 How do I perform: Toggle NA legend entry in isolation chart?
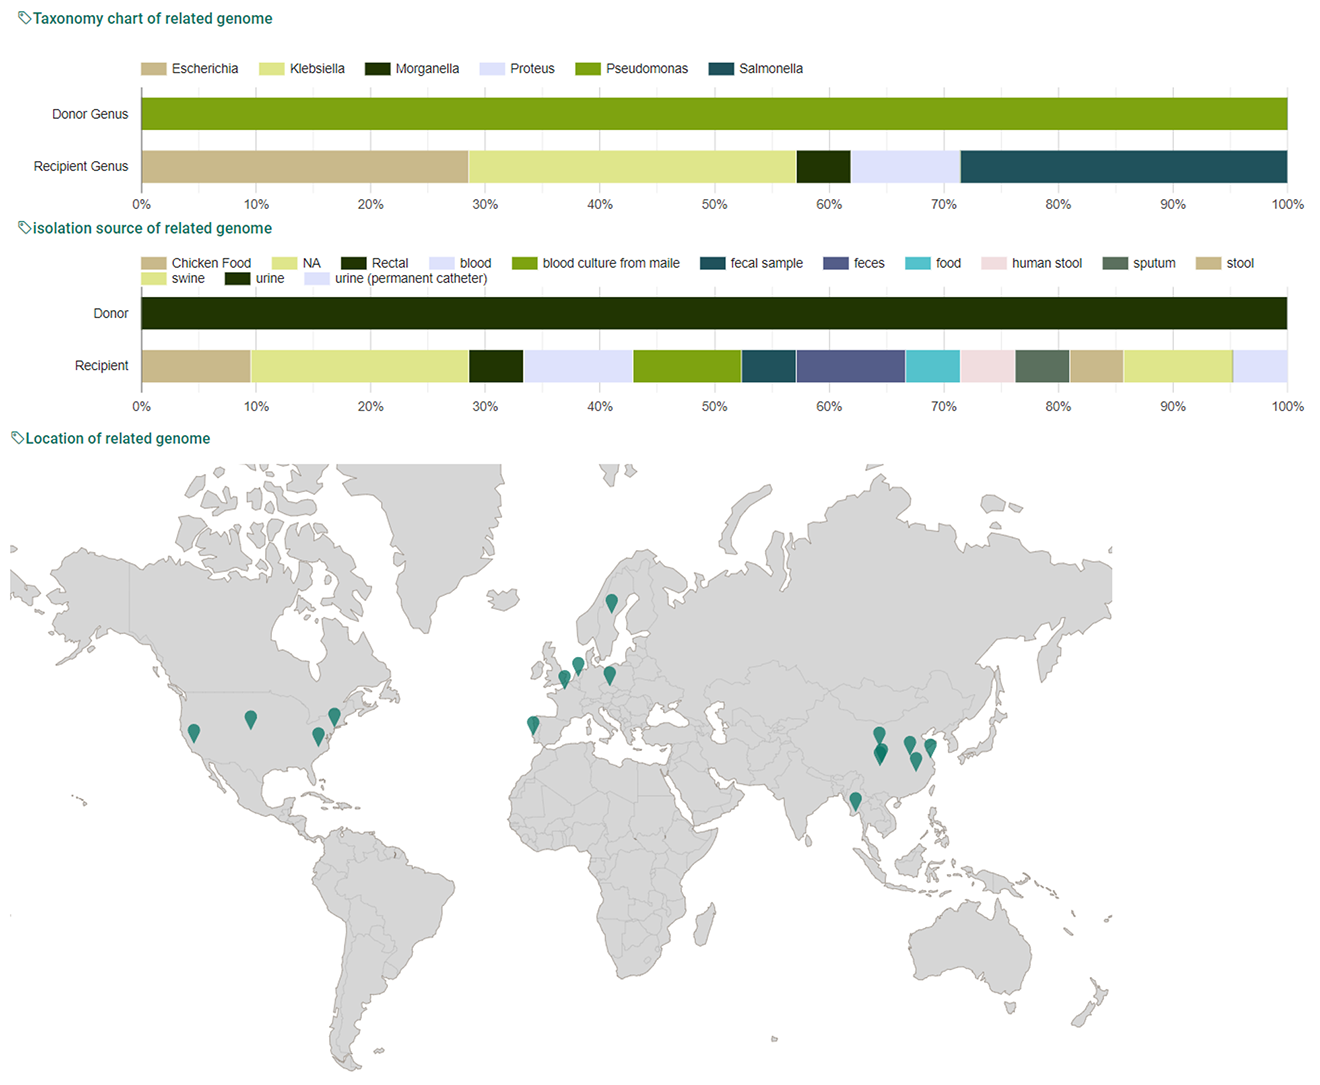click(296, 263)
